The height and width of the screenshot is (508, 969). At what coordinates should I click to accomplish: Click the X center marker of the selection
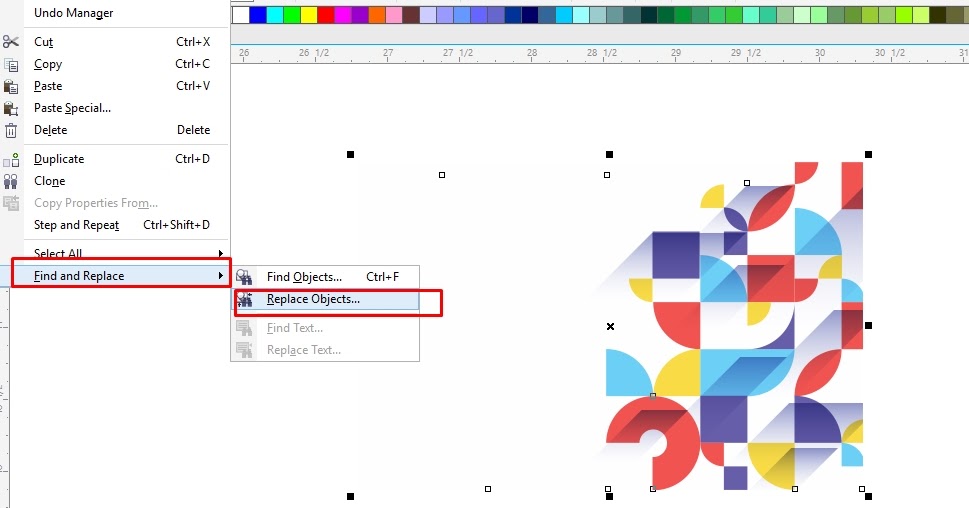(611, 326)
